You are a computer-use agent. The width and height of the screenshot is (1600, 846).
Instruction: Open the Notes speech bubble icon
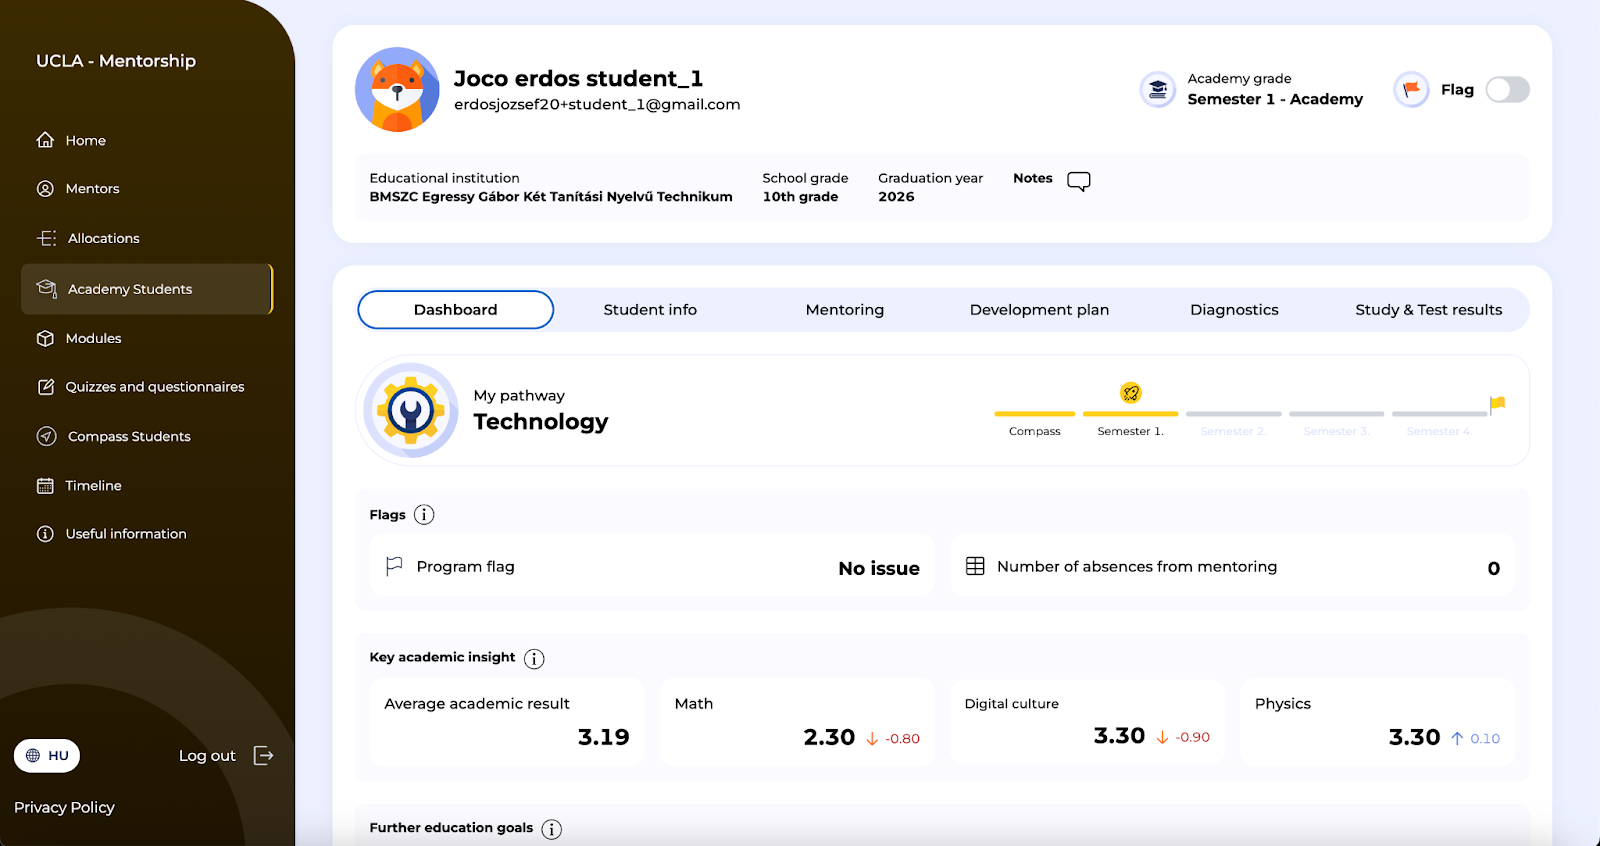1078,181
